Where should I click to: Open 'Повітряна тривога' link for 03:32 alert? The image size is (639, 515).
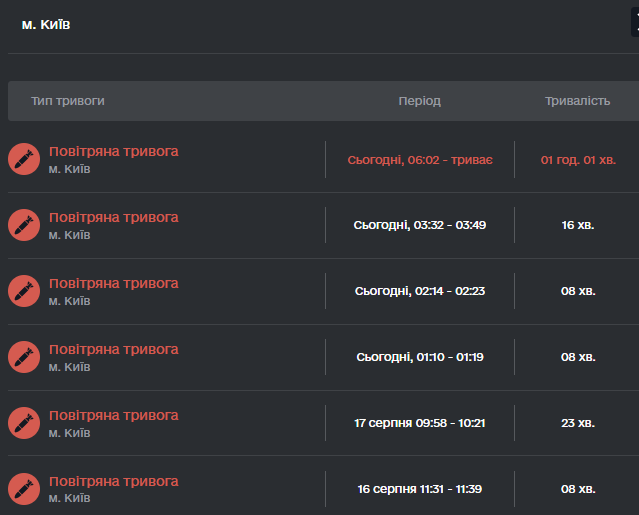114,218
